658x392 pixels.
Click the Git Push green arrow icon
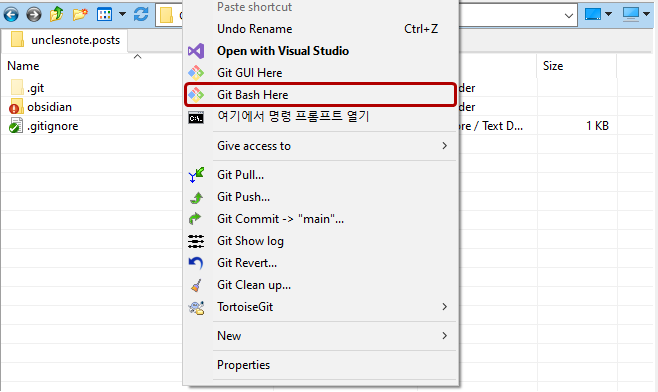(x=196, y=197)
